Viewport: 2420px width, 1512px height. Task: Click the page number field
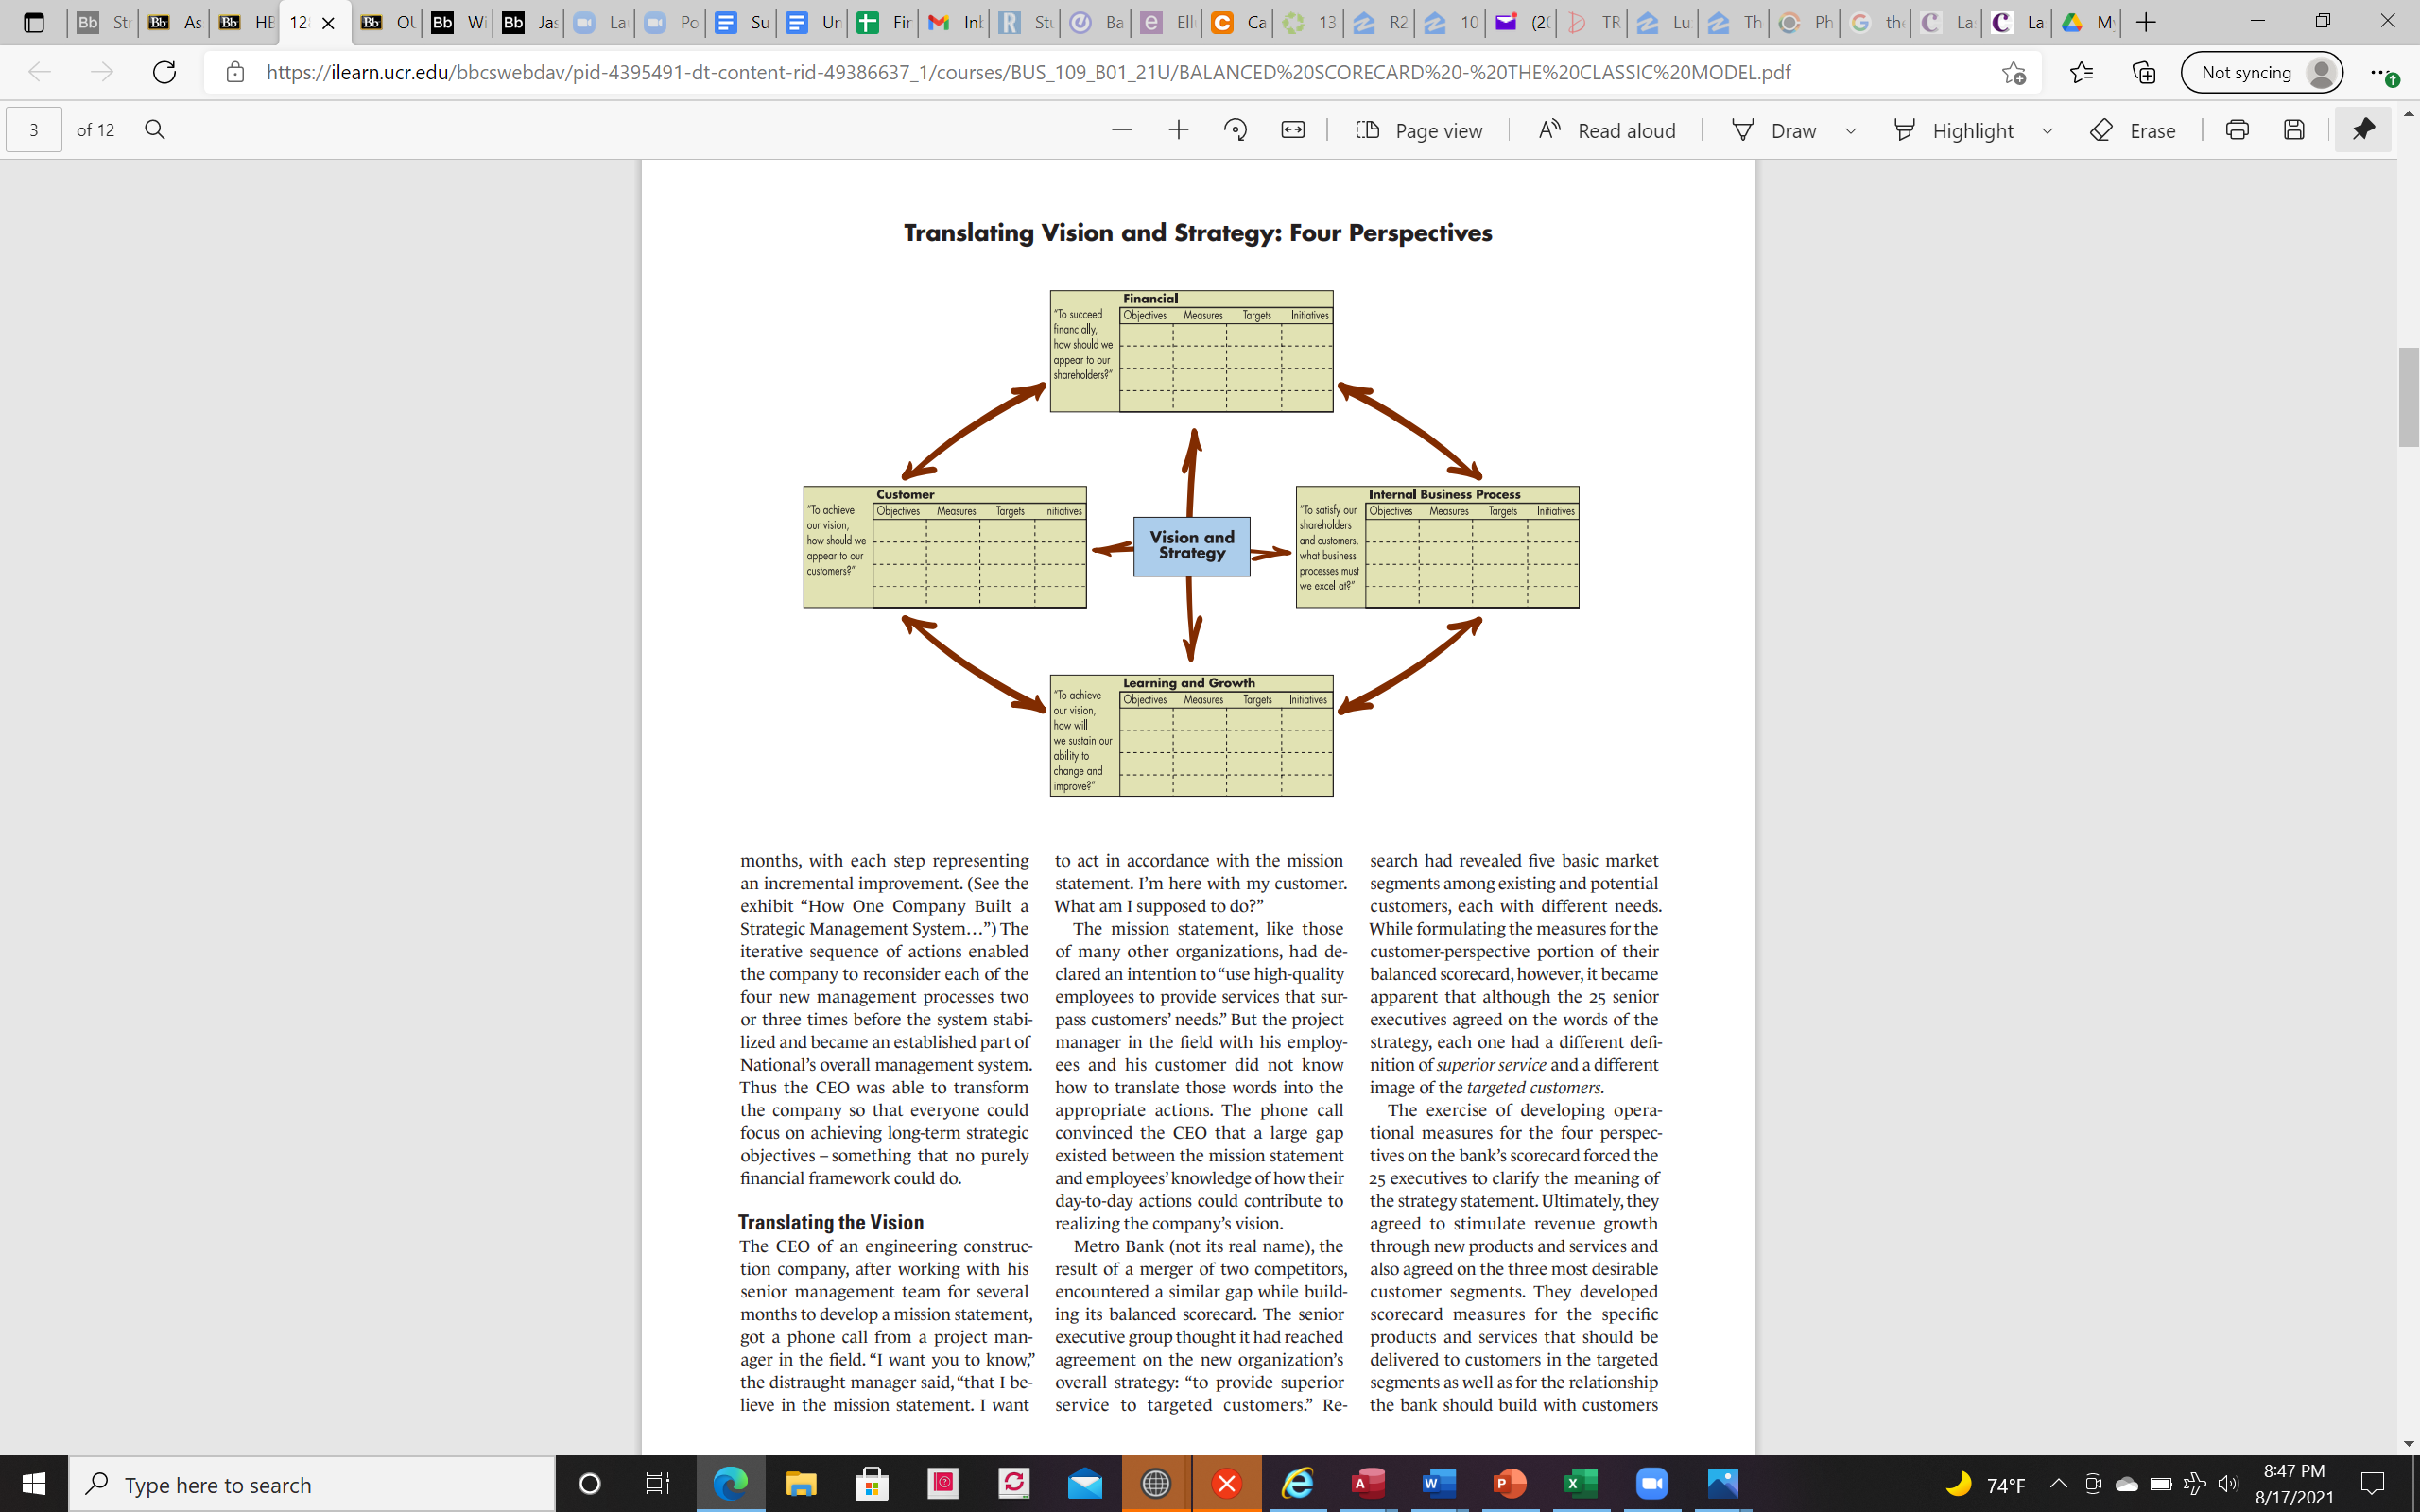point(34,130)
